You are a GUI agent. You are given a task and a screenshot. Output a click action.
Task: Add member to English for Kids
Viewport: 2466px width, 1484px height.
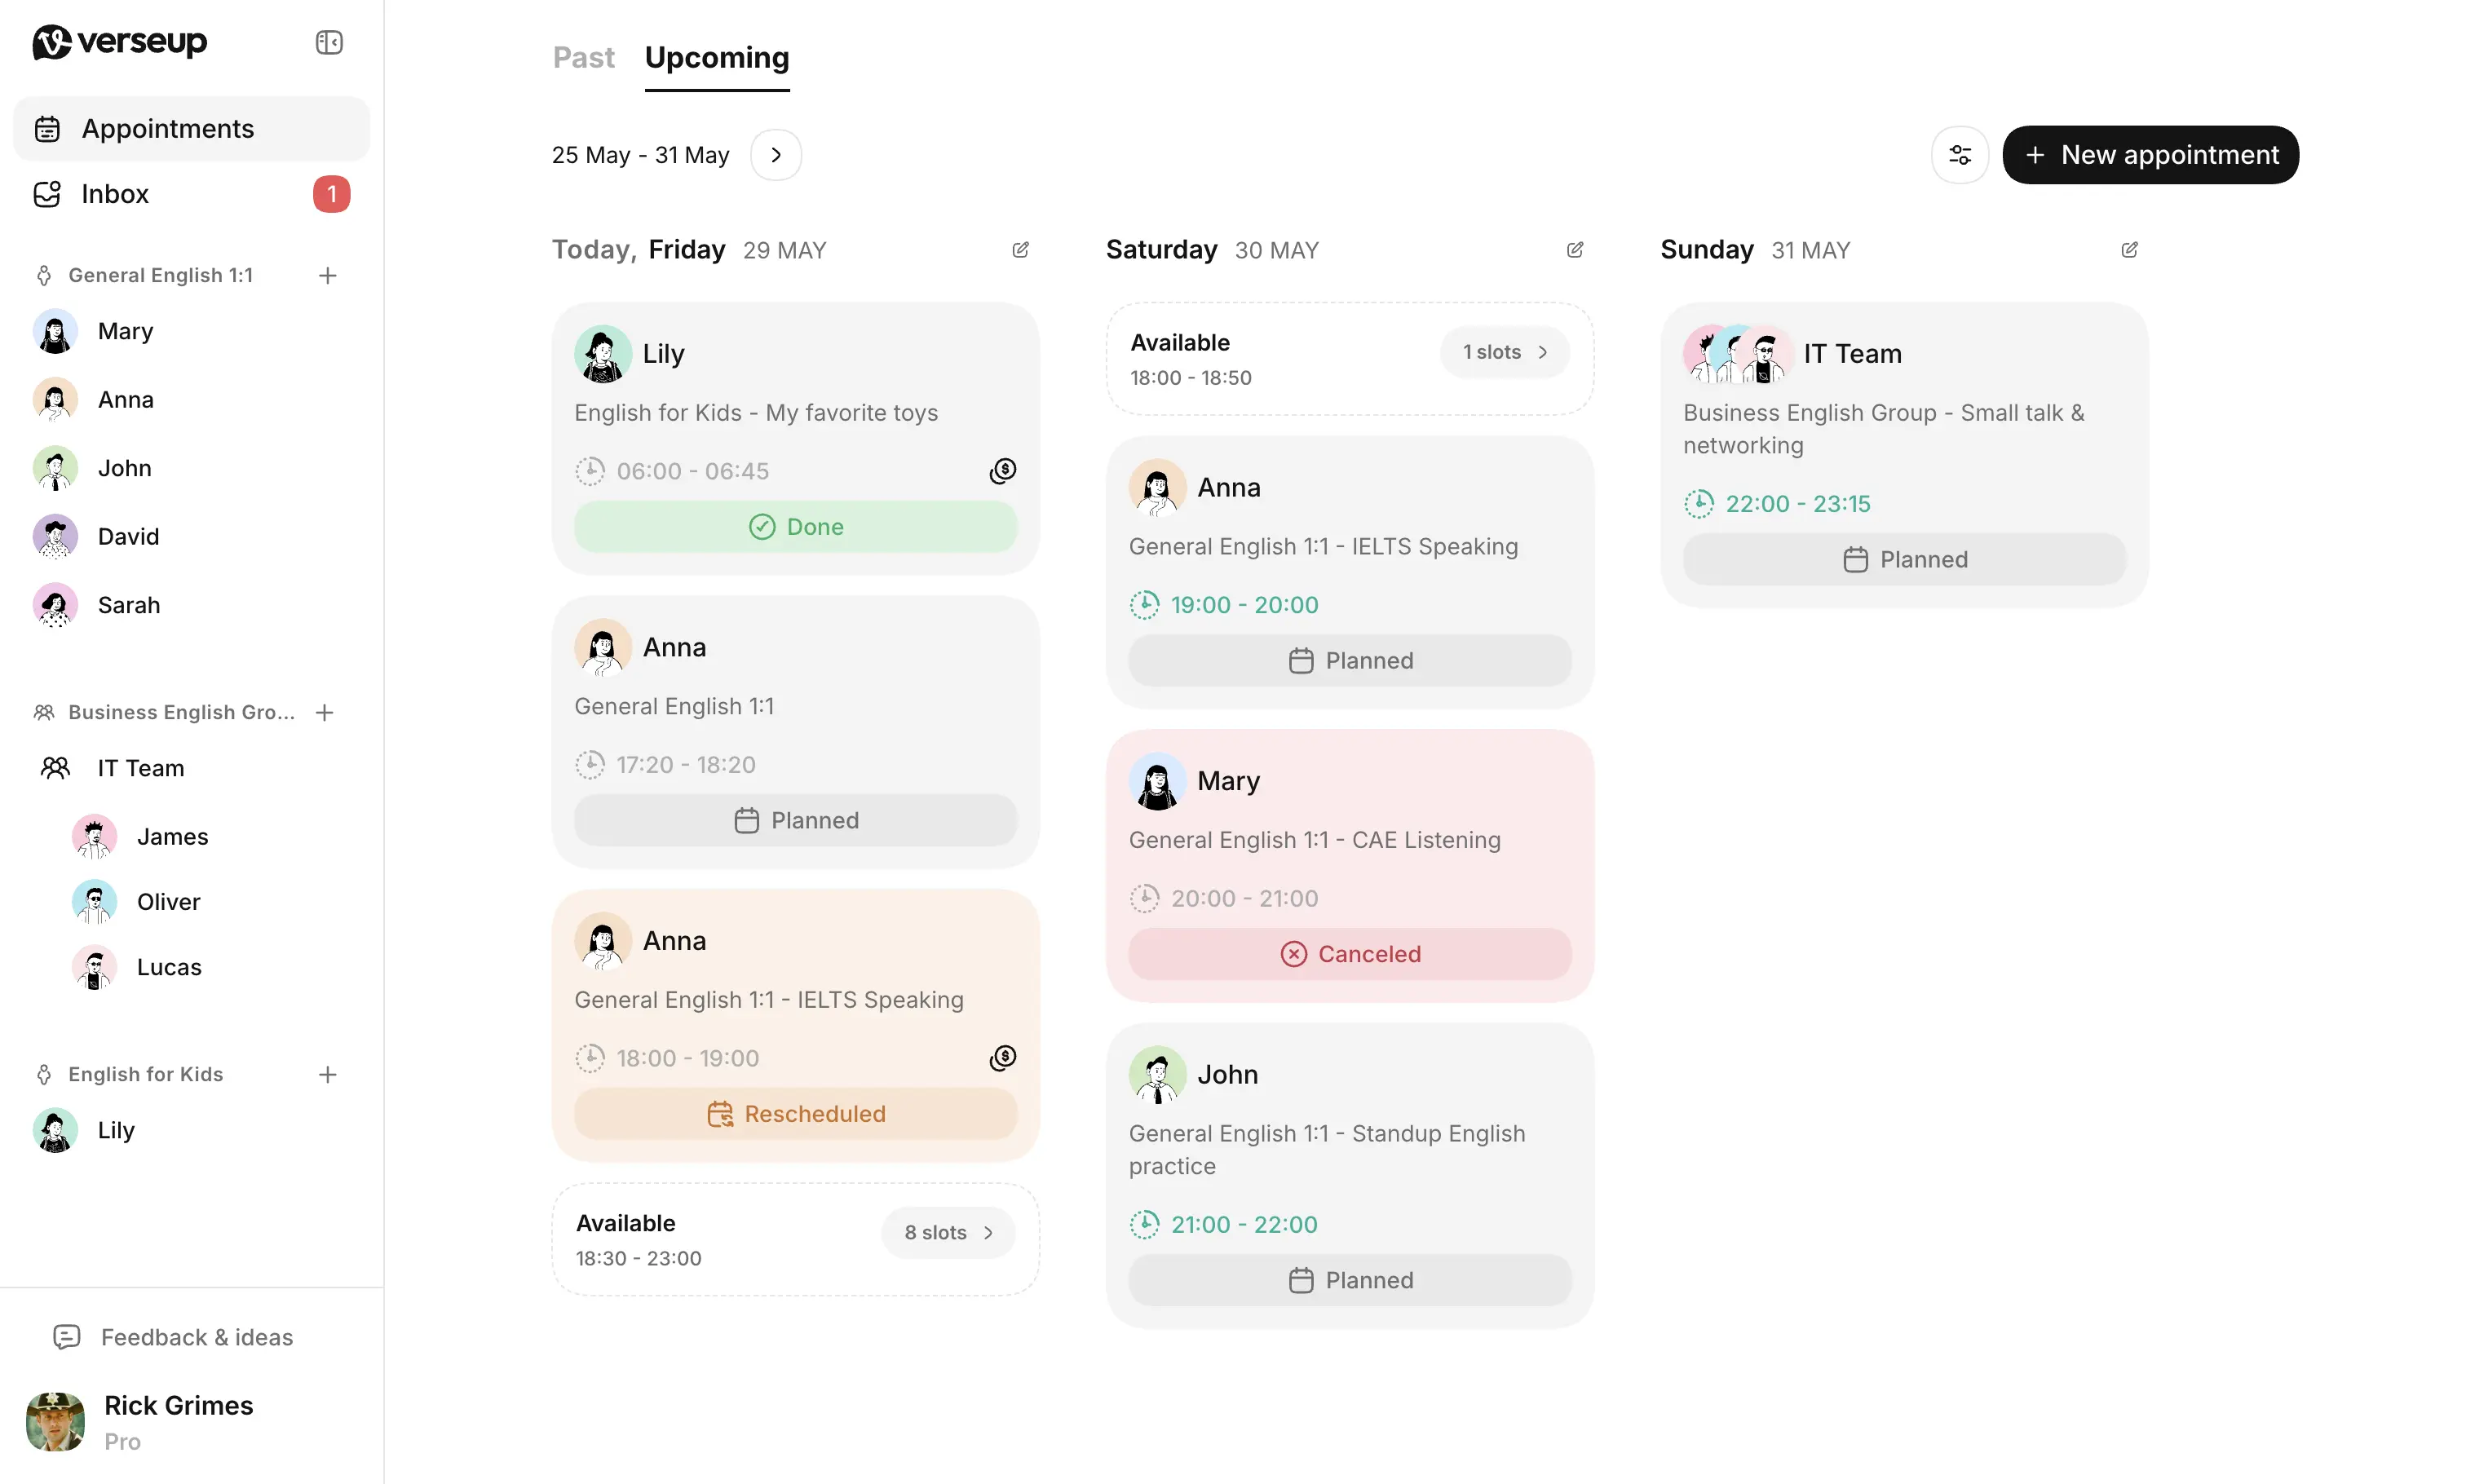coord(327,1074)
